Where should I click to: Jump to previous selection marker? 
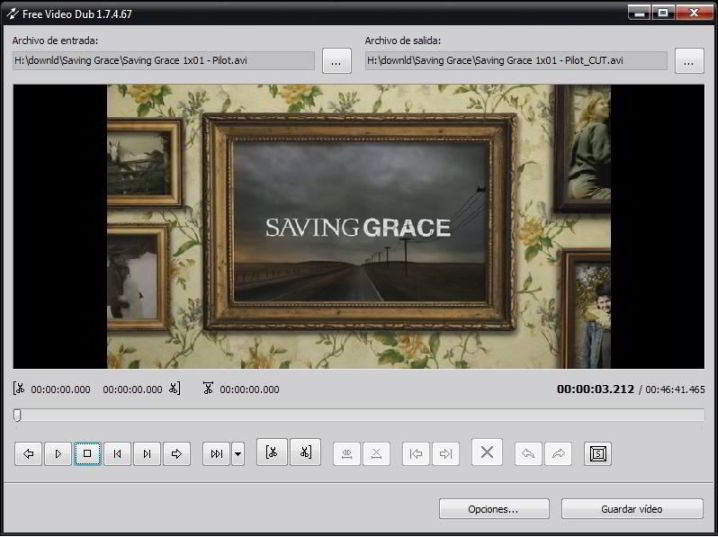416,454
